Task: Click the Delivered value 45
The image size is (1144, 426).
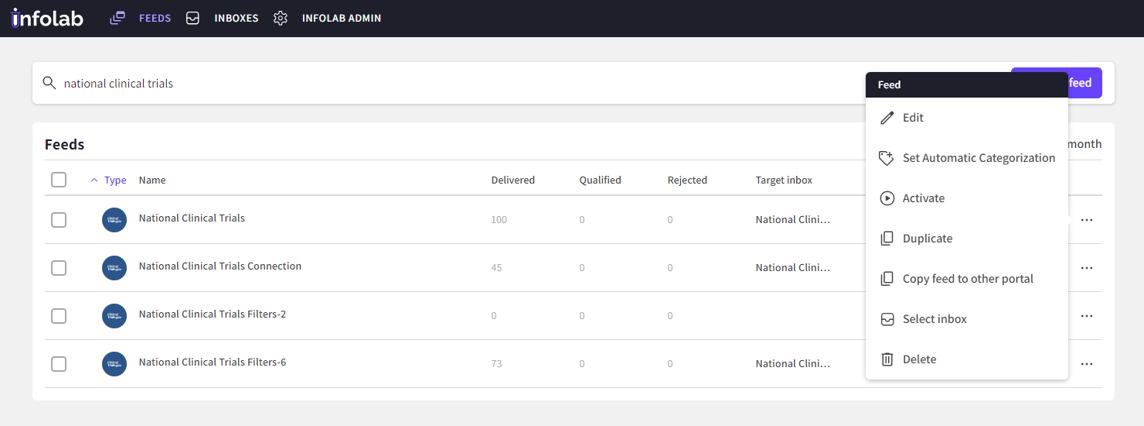Action: pos(497,268)
